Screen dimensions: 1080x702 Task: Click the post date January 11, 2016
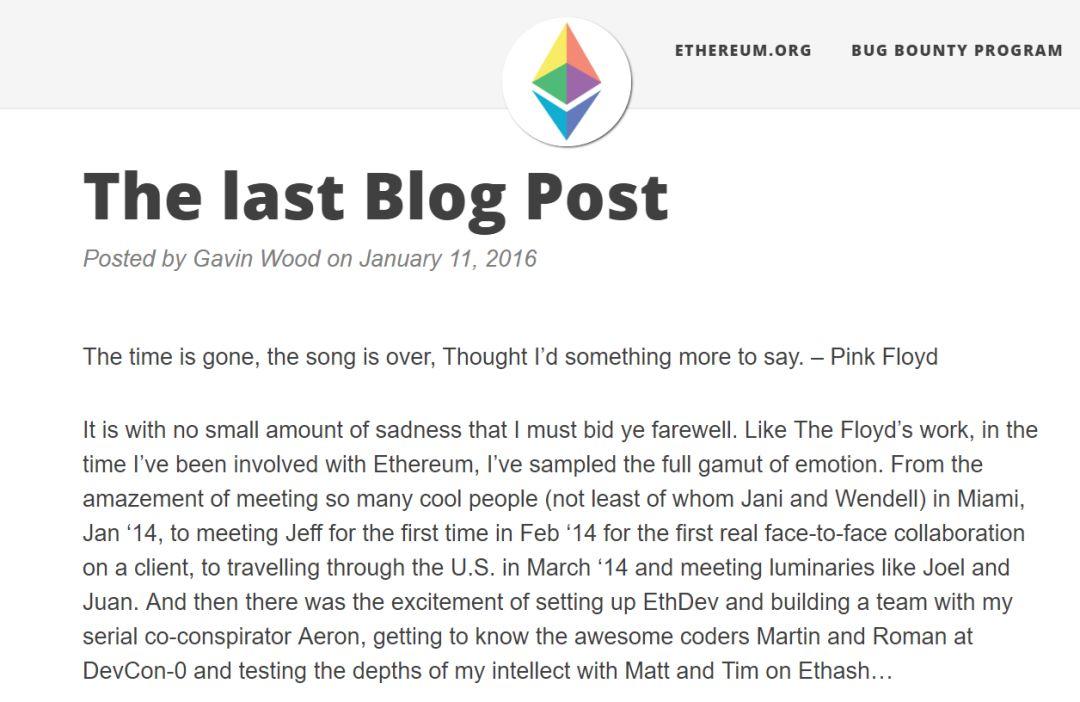448,258
